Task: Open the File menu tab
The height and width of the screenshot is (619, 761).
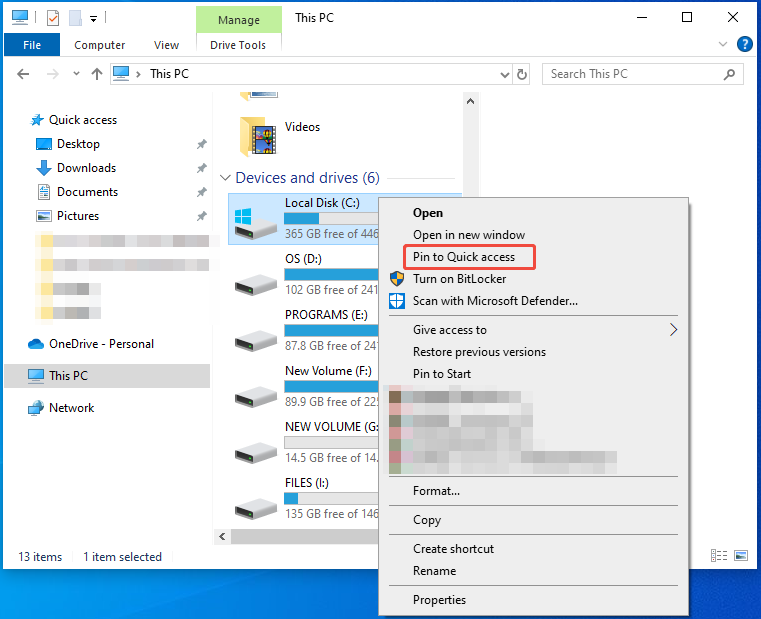Action: [32, 45]
